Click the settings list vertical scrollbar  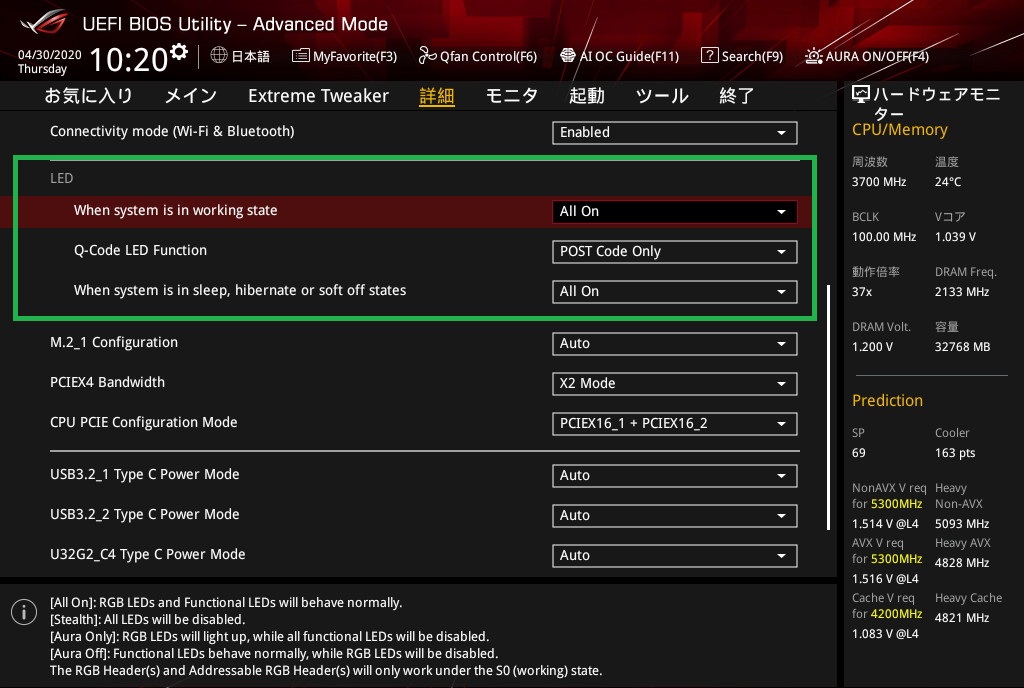(x=828, y=407)
